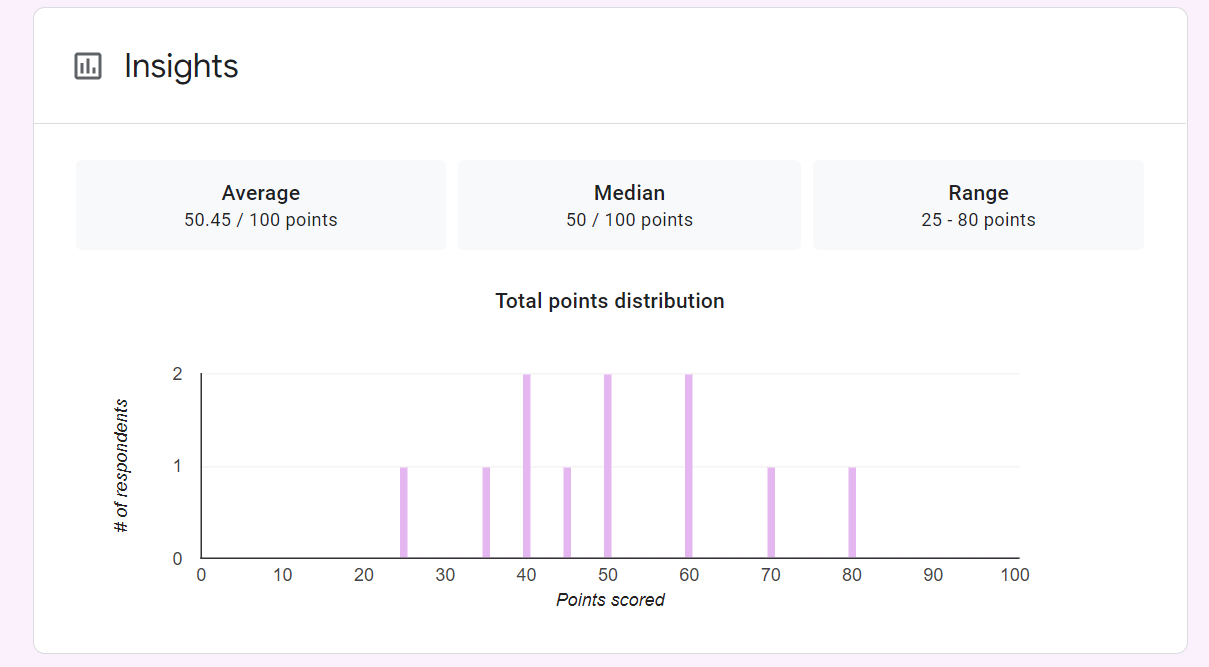Click the bar at 50 points
The height and width of the screenshot is (667, 1209).
tap(608, 466)
